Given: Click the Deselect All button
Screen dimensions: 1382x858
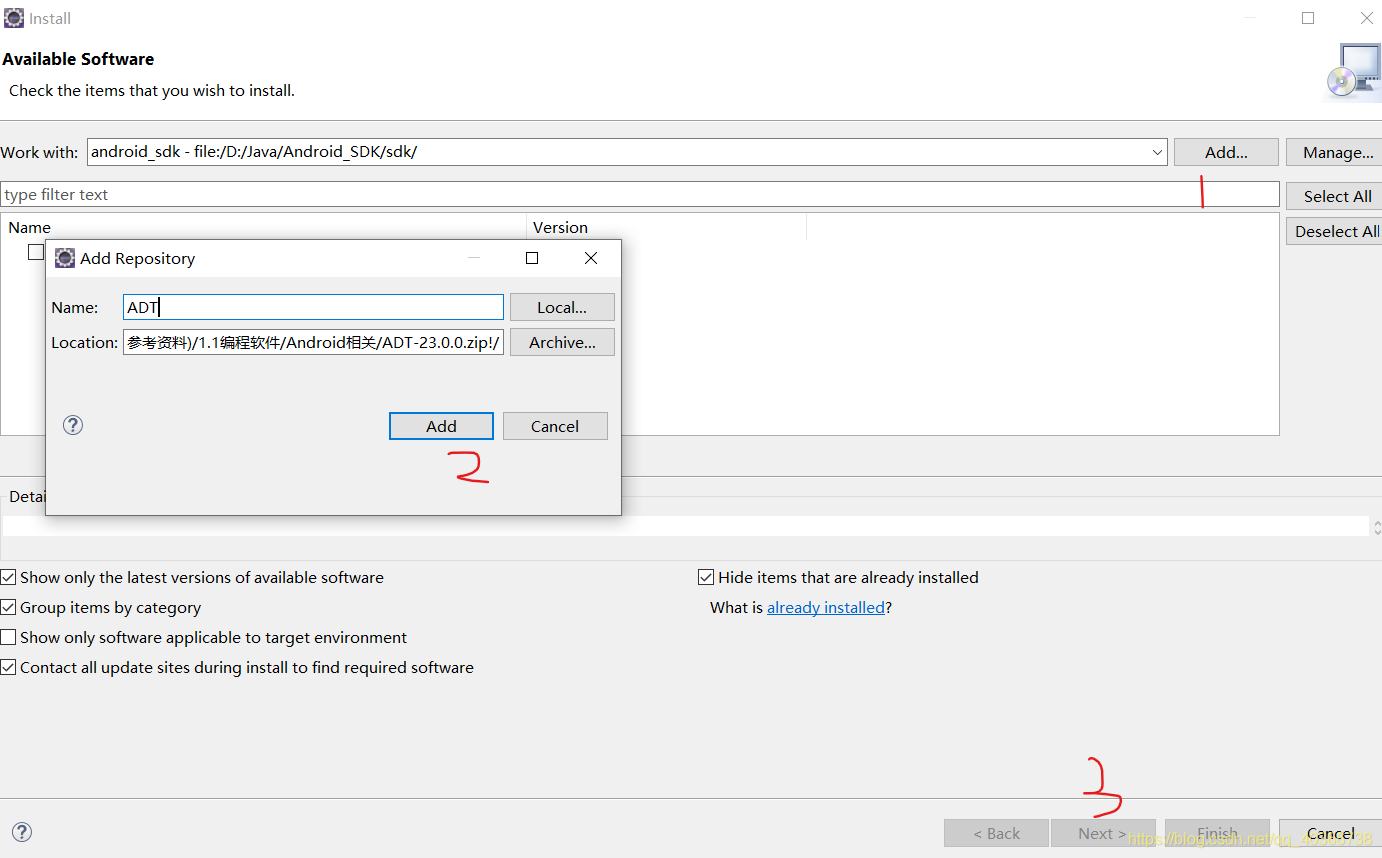Looking at the screenshot, I should [x=1335, y=231].
